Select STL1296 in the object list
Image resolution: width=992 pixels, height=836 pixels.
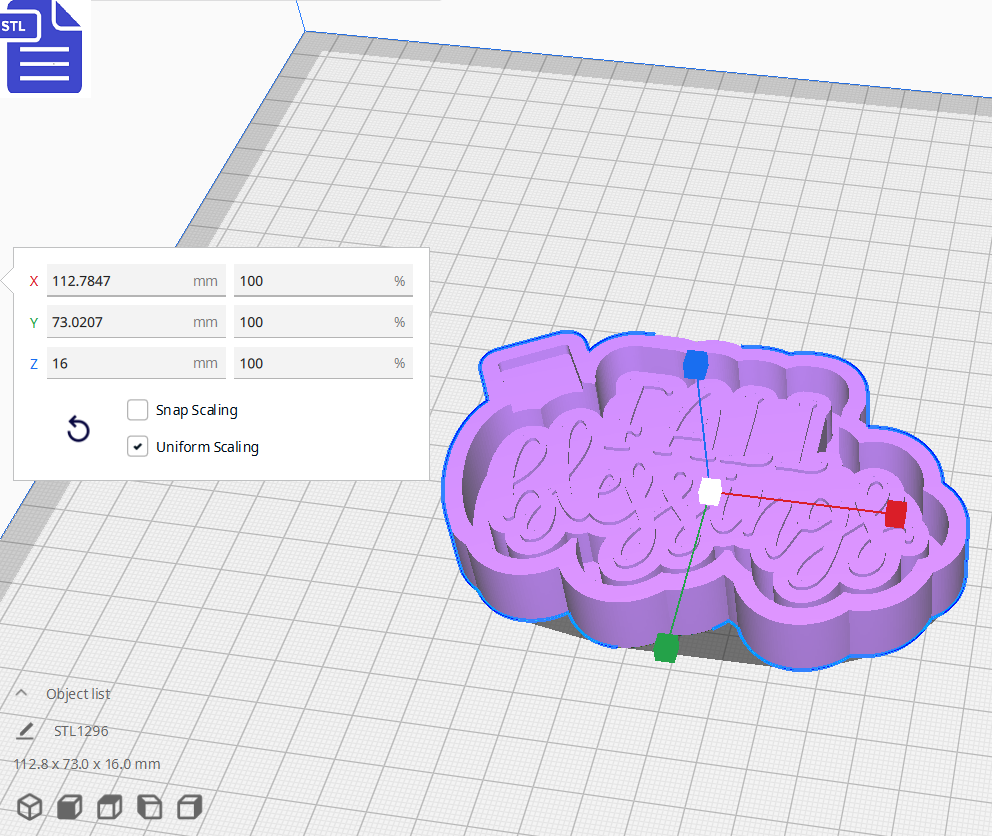[81, 731]
